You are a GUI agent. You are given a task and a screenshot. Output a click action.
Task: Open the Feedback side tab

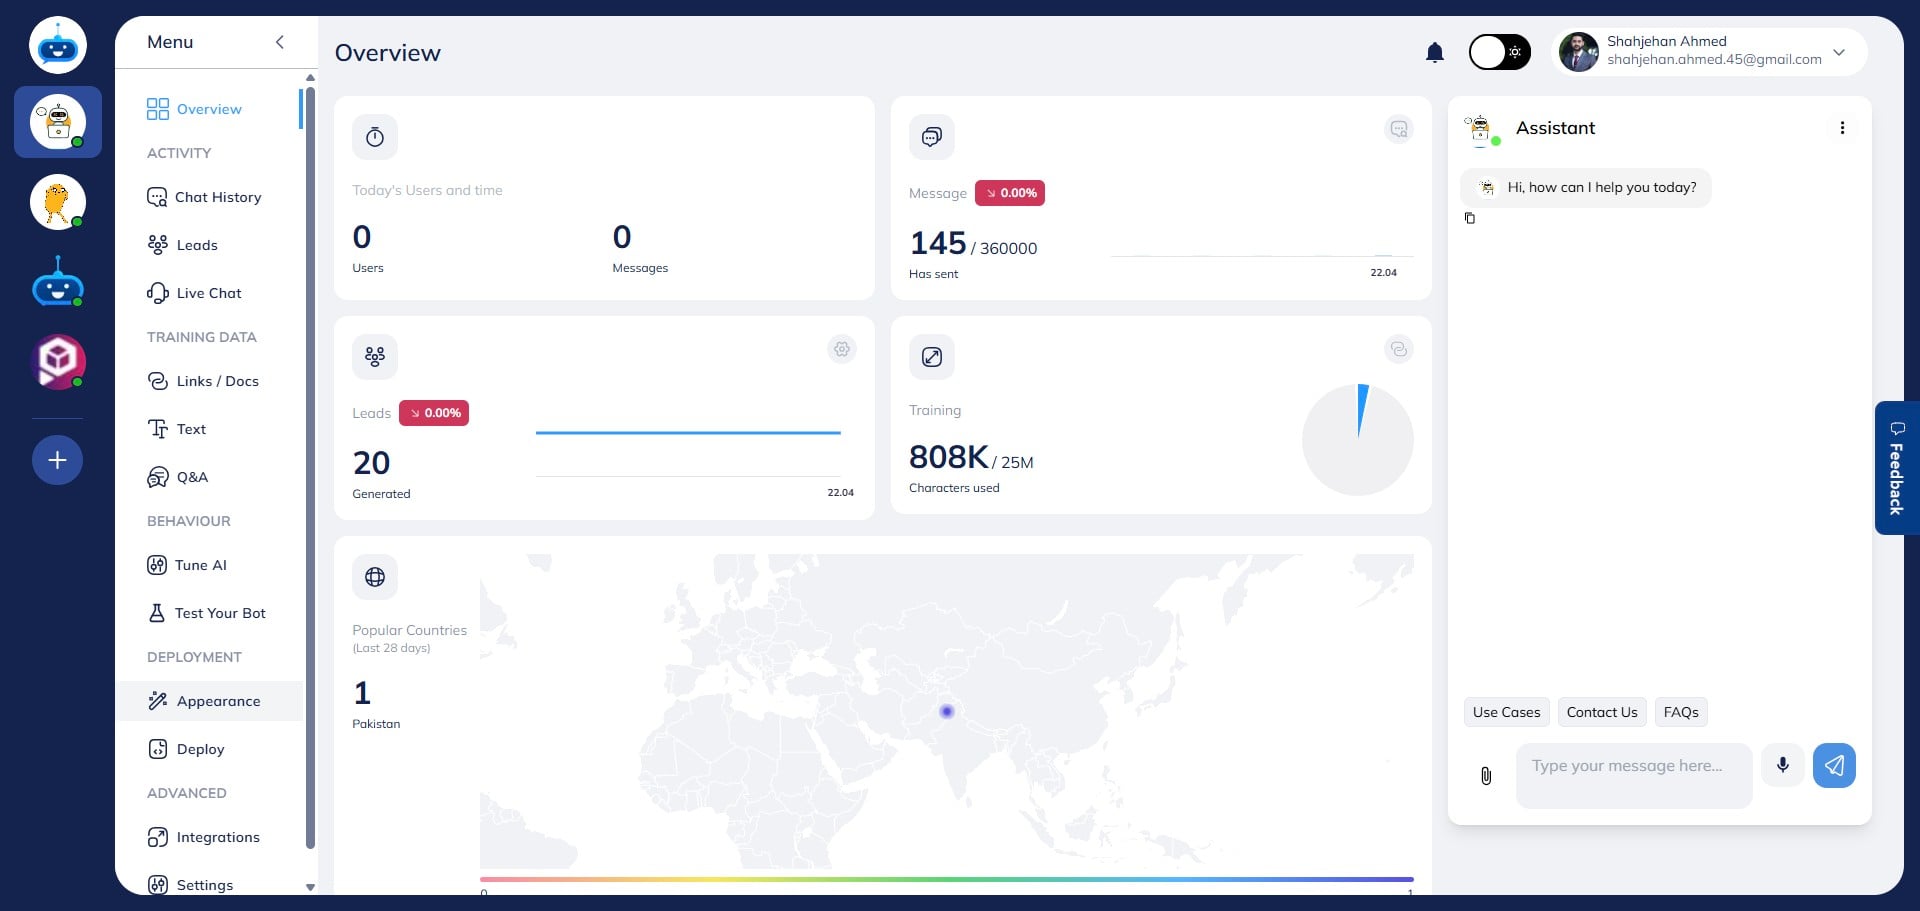coord(1895,468)
